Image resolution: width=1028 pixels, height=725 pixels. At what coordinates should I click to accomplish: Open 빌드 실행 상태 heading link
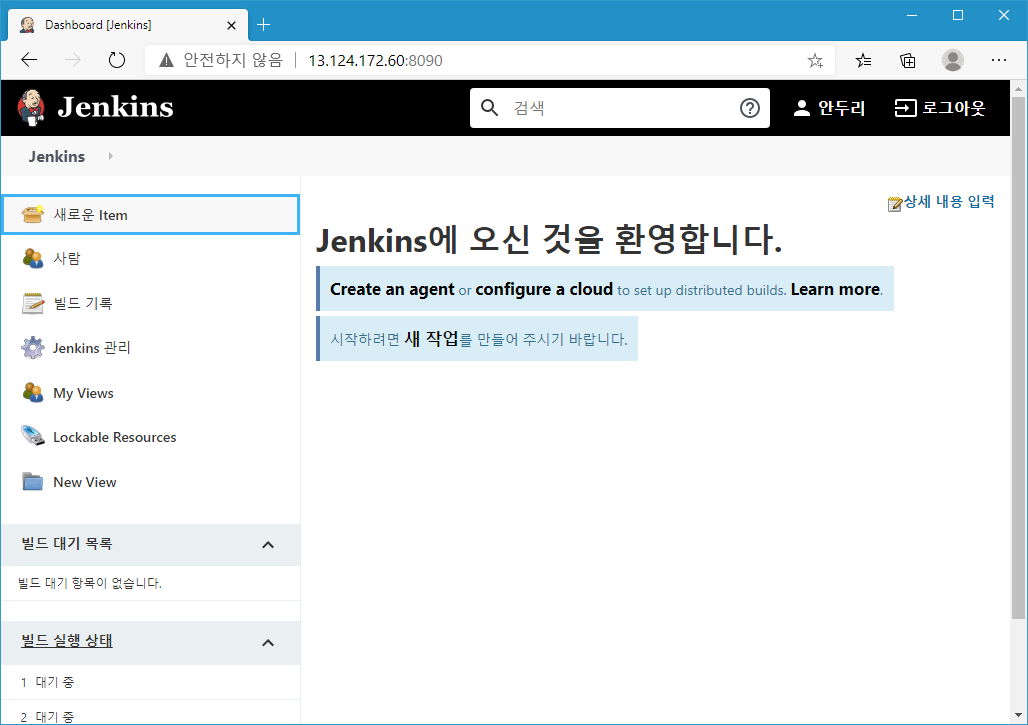point(67,640)
